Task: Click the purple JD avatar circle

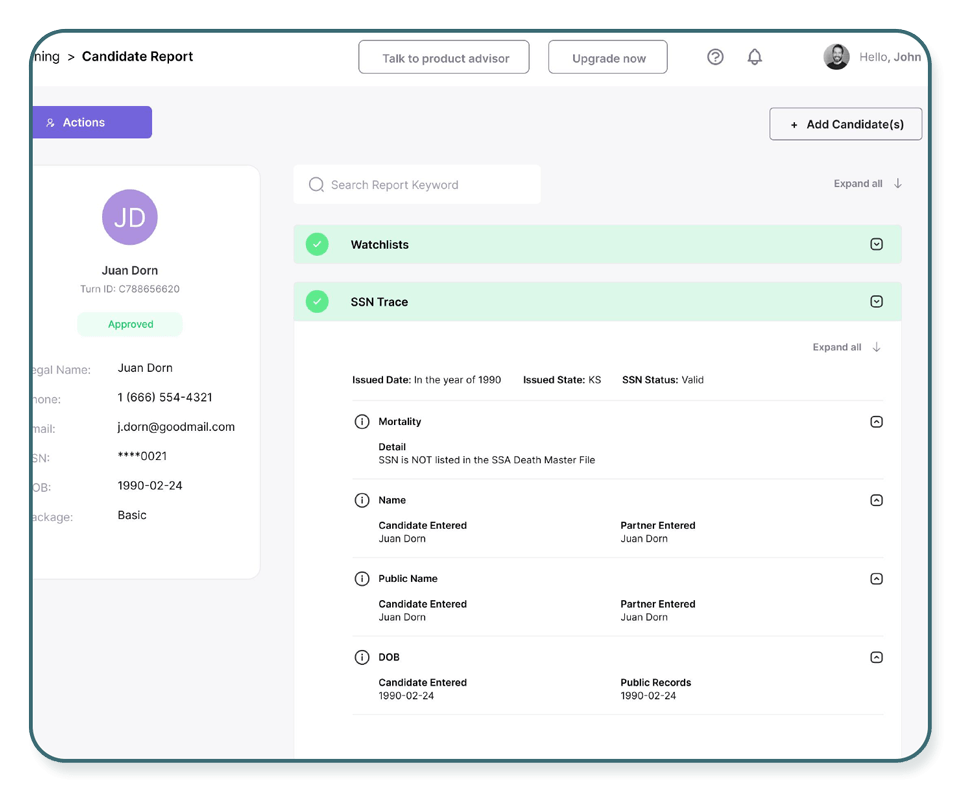Action: (x=130, y=217)
